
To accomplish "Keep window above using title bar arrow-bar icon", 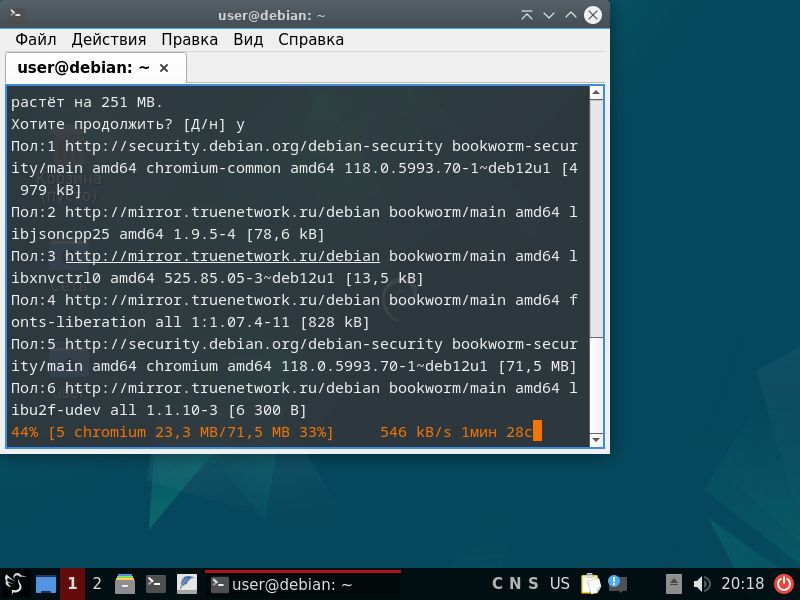I will [527, 15].
